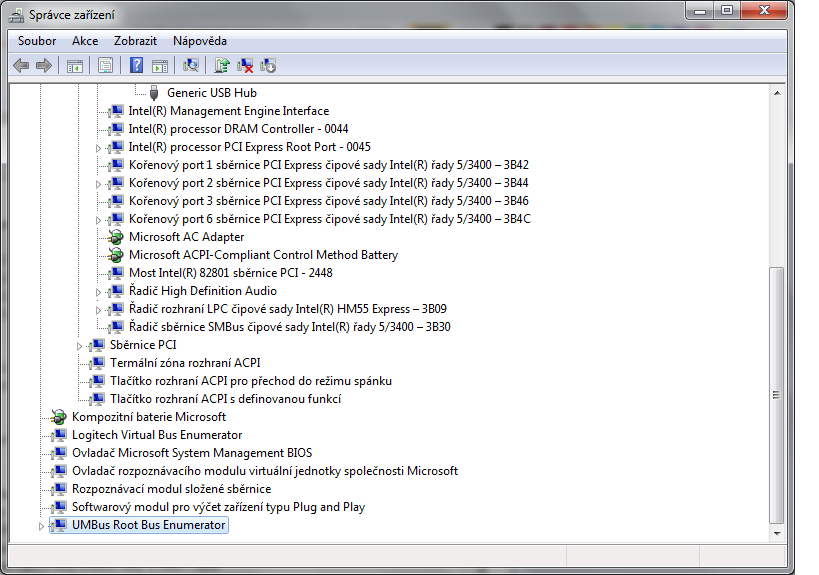The image size is (819, 575).
Task: Click the Kompozitní baterie Microsoft icon
Action: 58,417
